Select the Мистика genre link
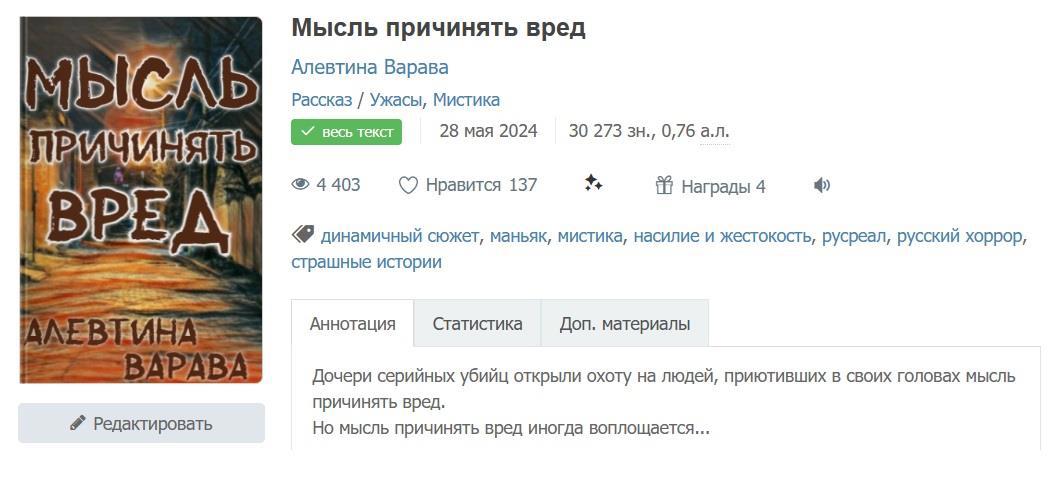 466,100
